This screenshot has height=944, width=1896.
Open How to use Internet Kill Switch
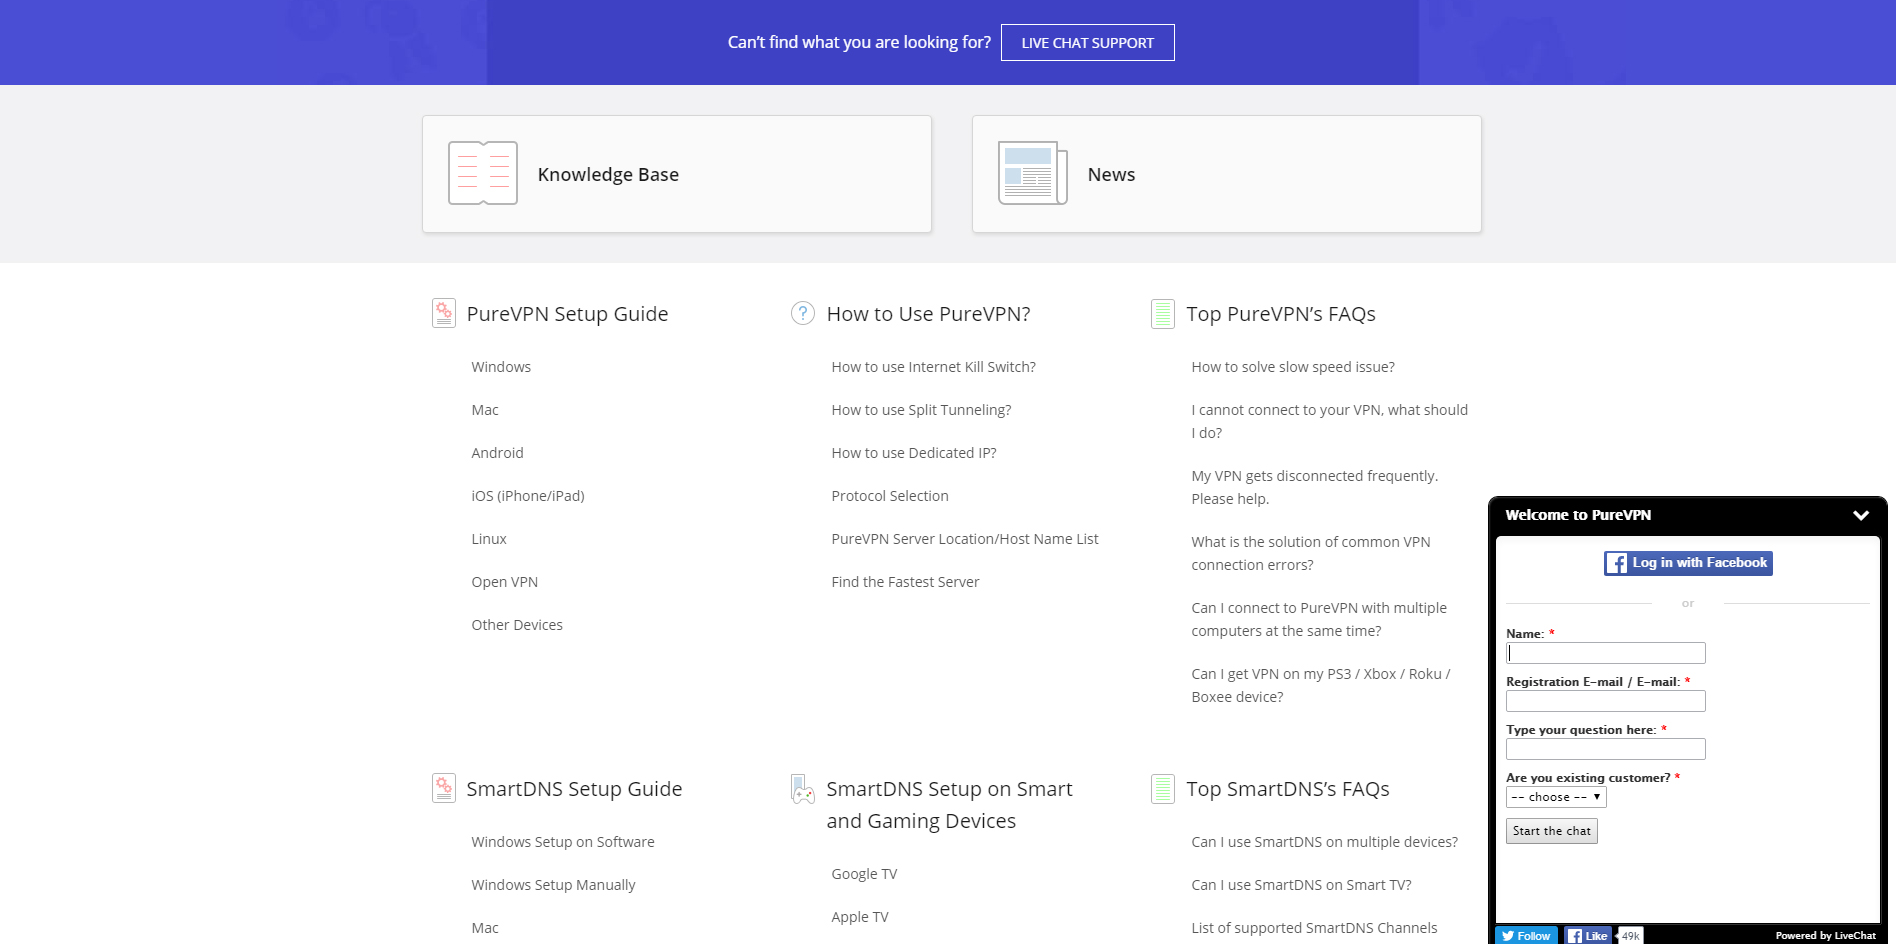[933, 367]
